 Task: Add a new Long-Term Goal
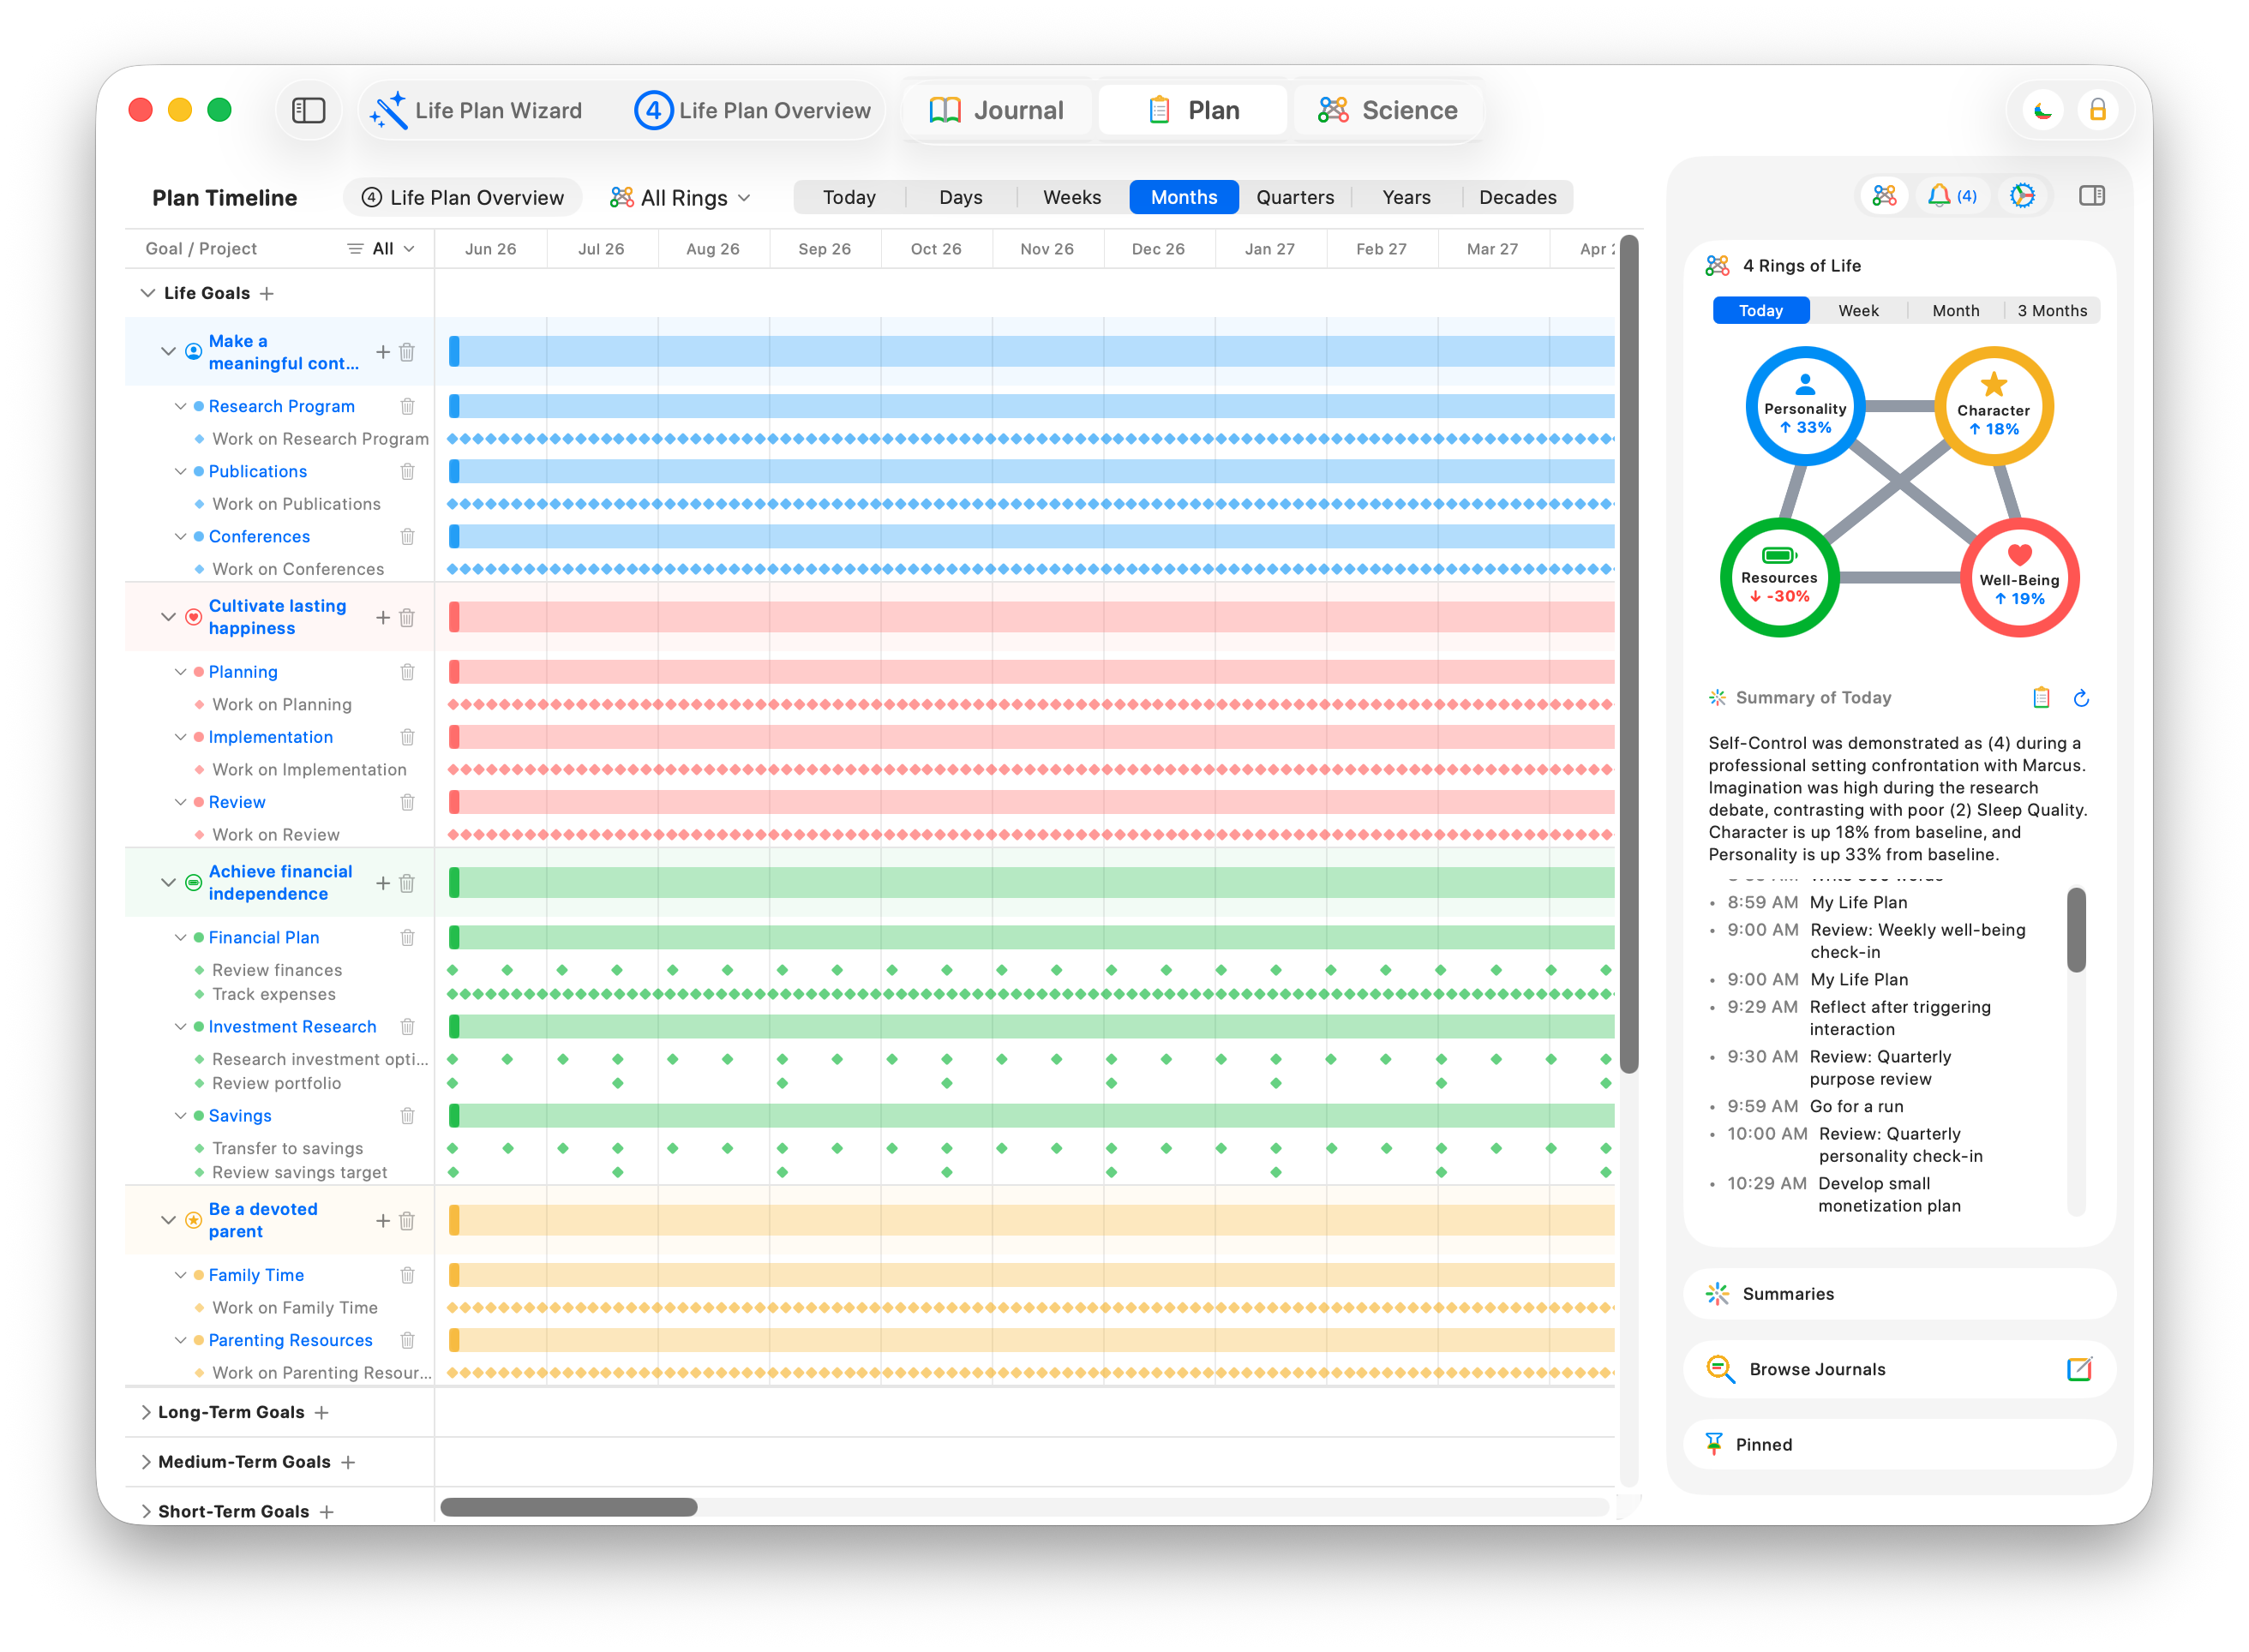tap(321, 1412)
